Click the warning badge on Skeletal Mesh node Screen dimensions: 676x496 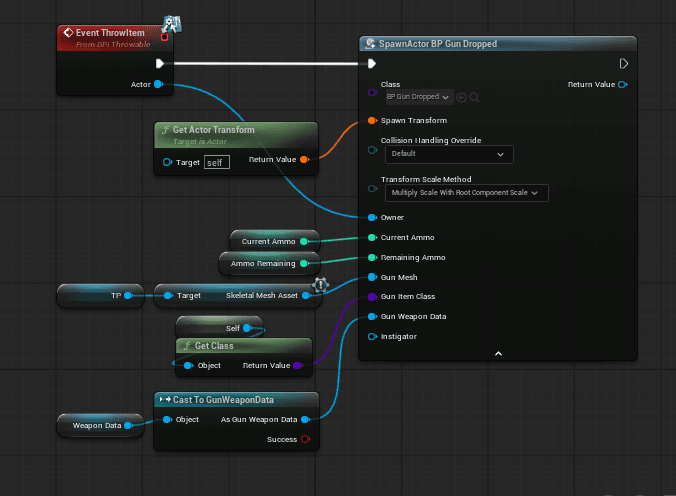click(321, 285)
